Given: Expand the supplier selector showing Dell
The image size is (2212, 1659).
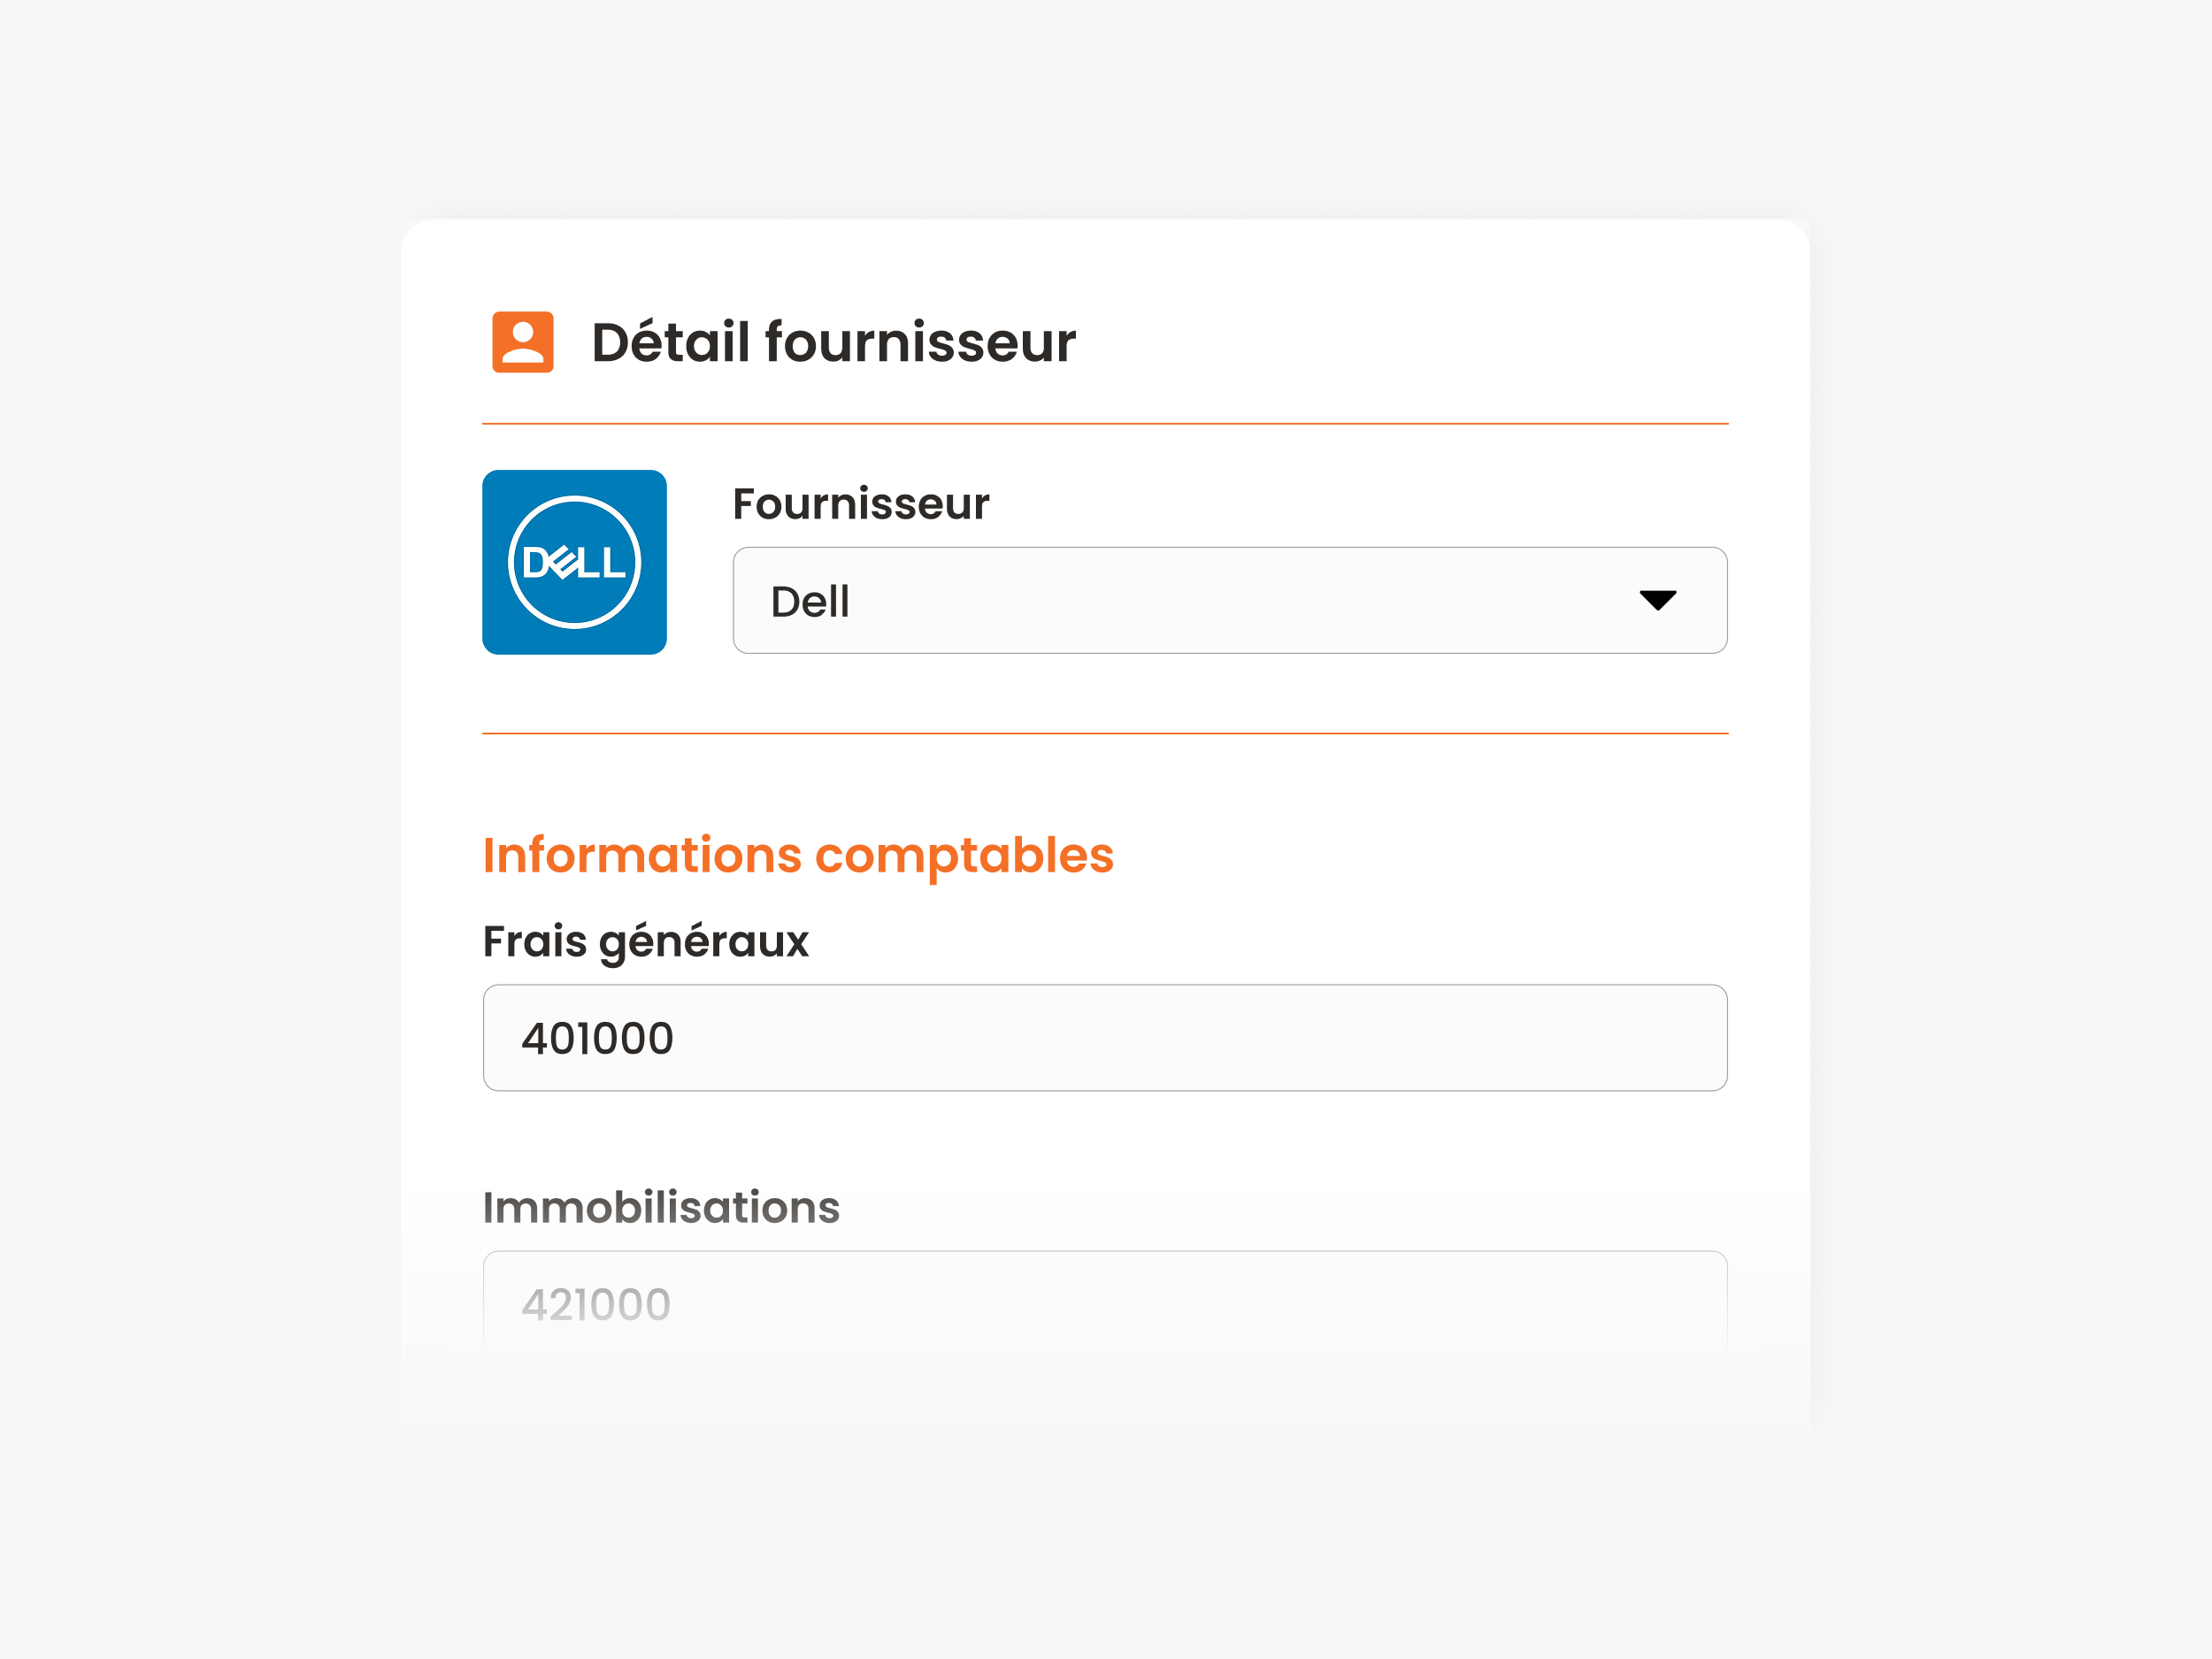Looking at the screenshot, I should [x=1229, y=601].
